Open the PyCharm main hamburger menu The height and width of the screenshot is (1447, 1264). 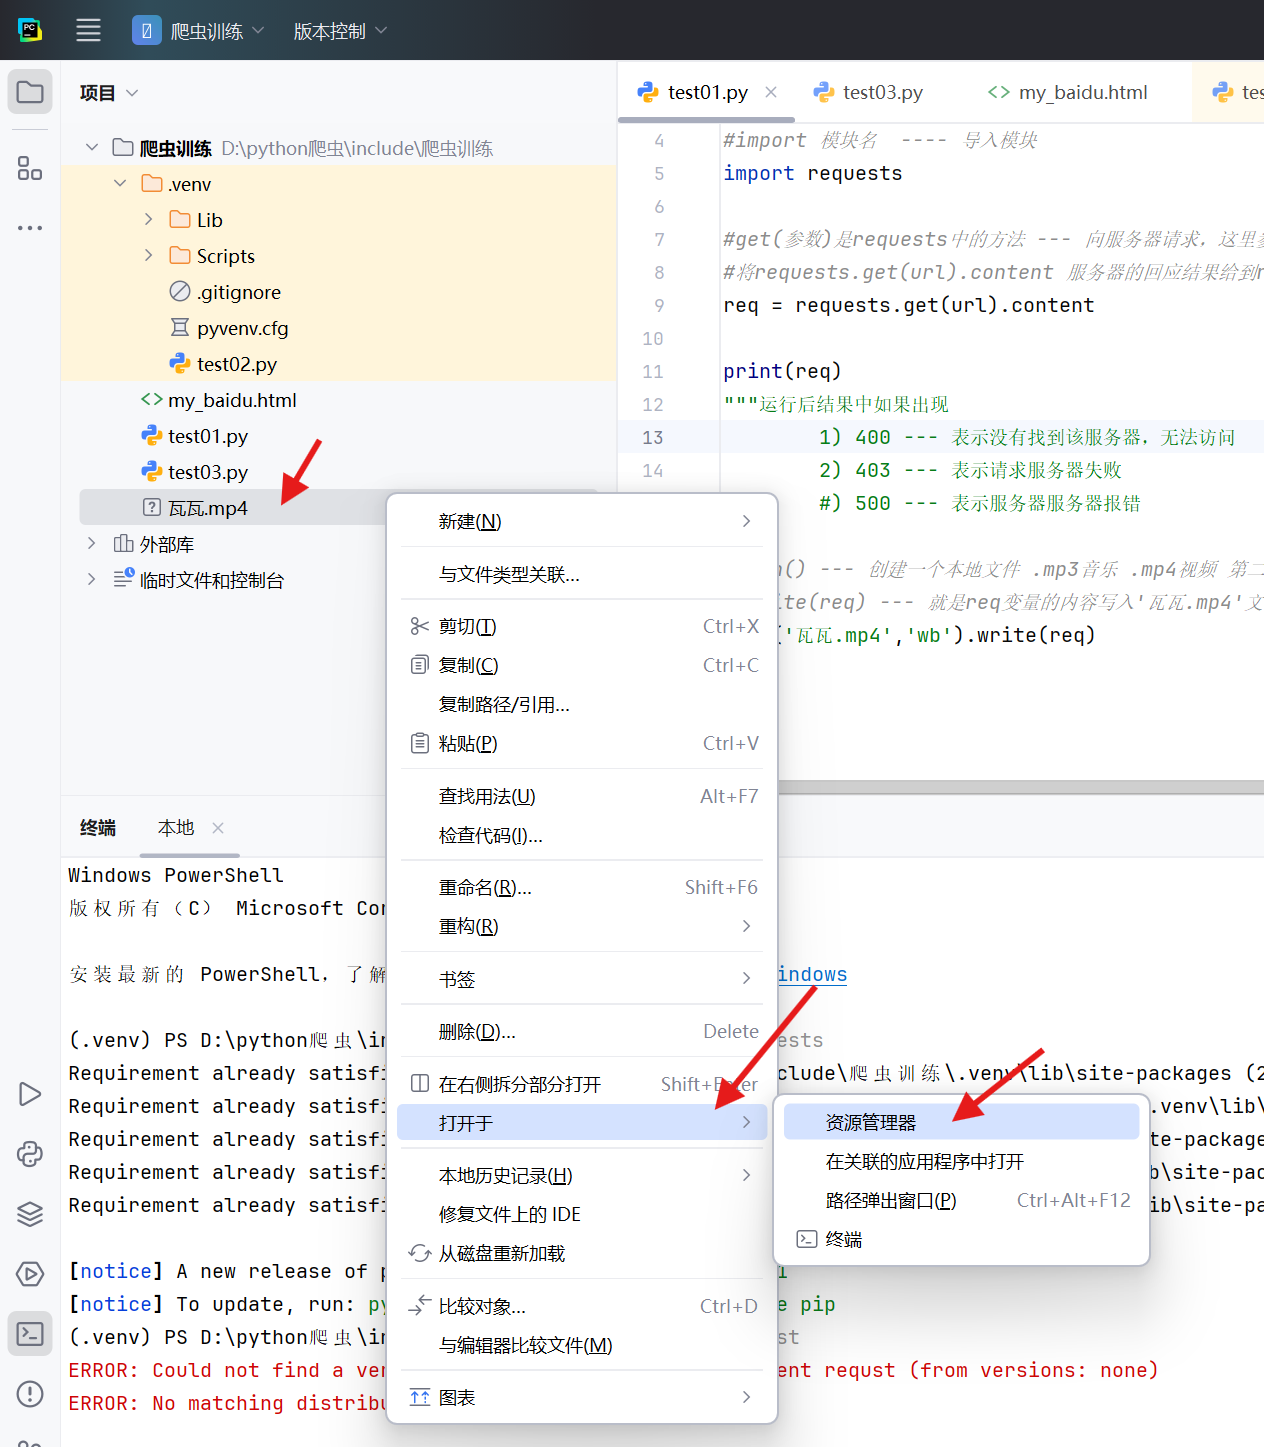88,30
